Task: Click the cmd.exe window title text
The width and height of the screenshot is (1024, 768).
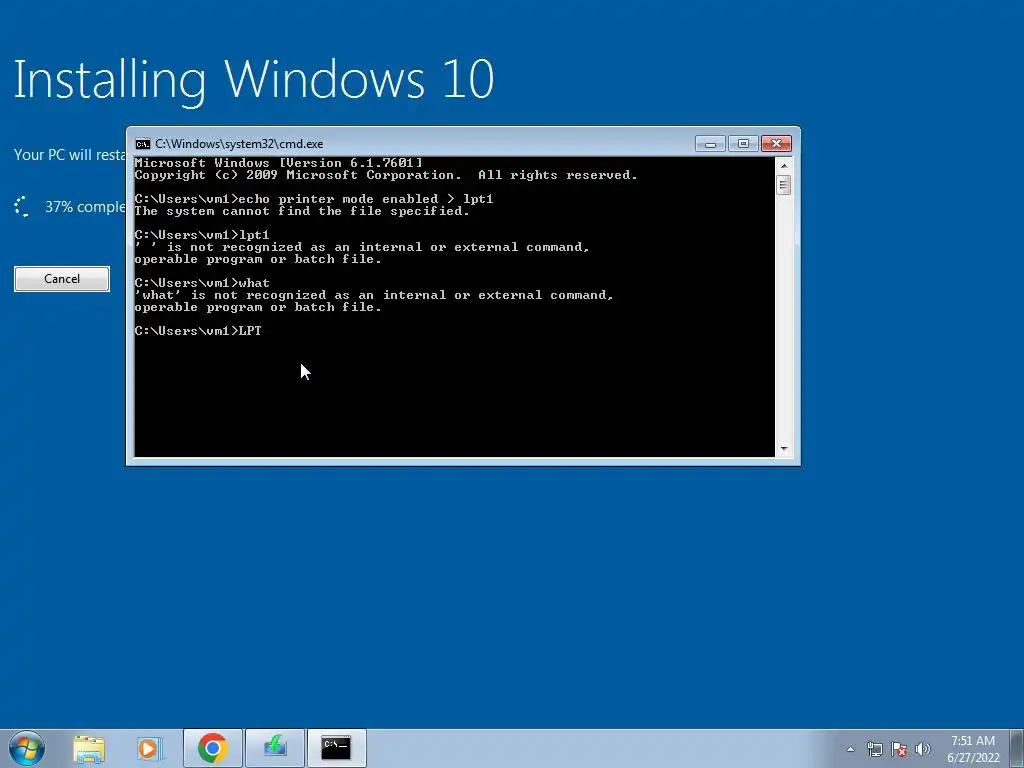Action: click(239, 144)
